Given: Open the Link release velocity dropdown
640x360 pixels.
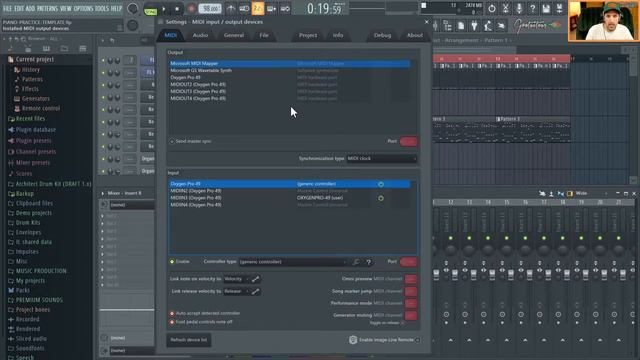Looking at the screenshot, I should [236, 291].
